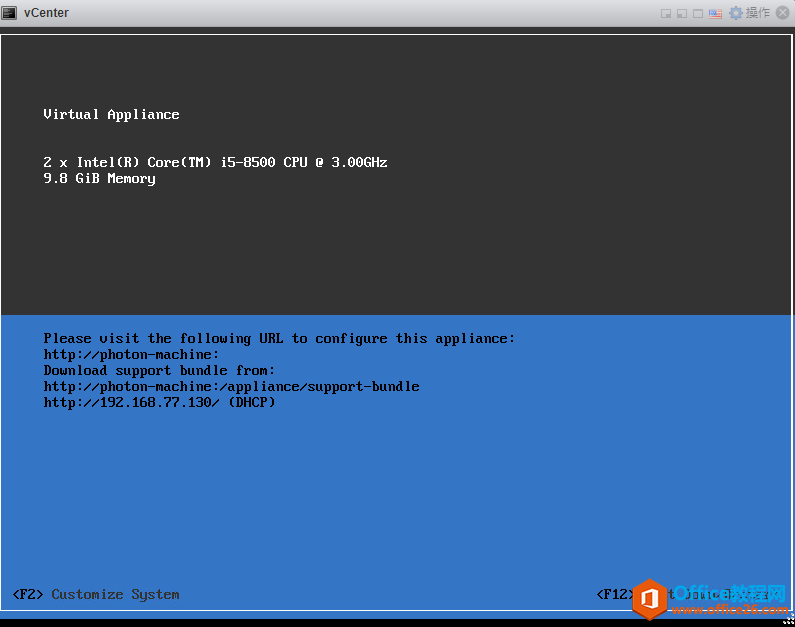Click 'Download support bundle from:' text
Screen dimensions: 795x627
159,371
